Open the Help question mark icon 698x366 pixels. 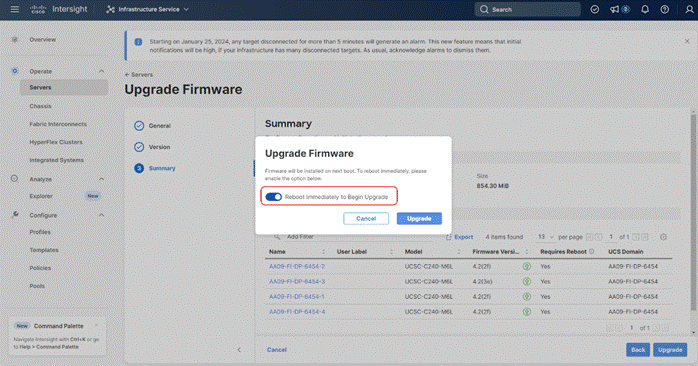[x=665, y=9]
